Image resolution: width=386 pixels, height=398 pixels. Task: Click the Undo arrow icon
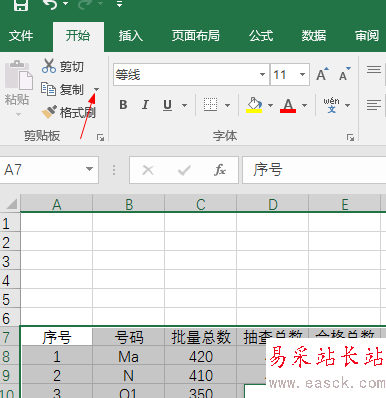click(51, 4)
